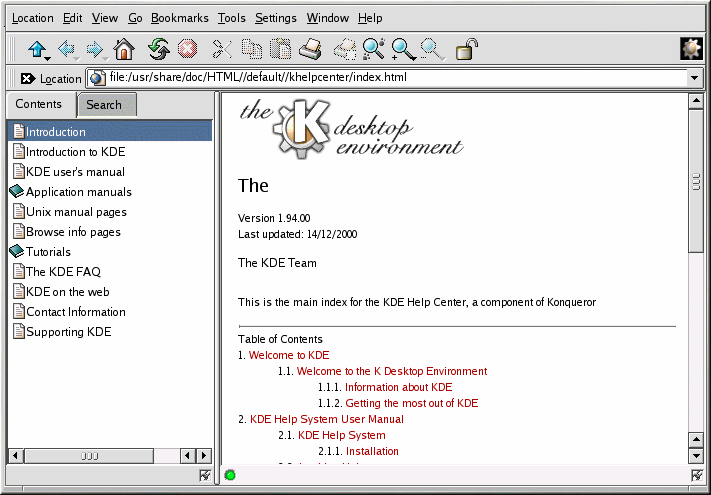Toggle the checkbox at the sidebar bottom corner

click(x=205, y=475)
